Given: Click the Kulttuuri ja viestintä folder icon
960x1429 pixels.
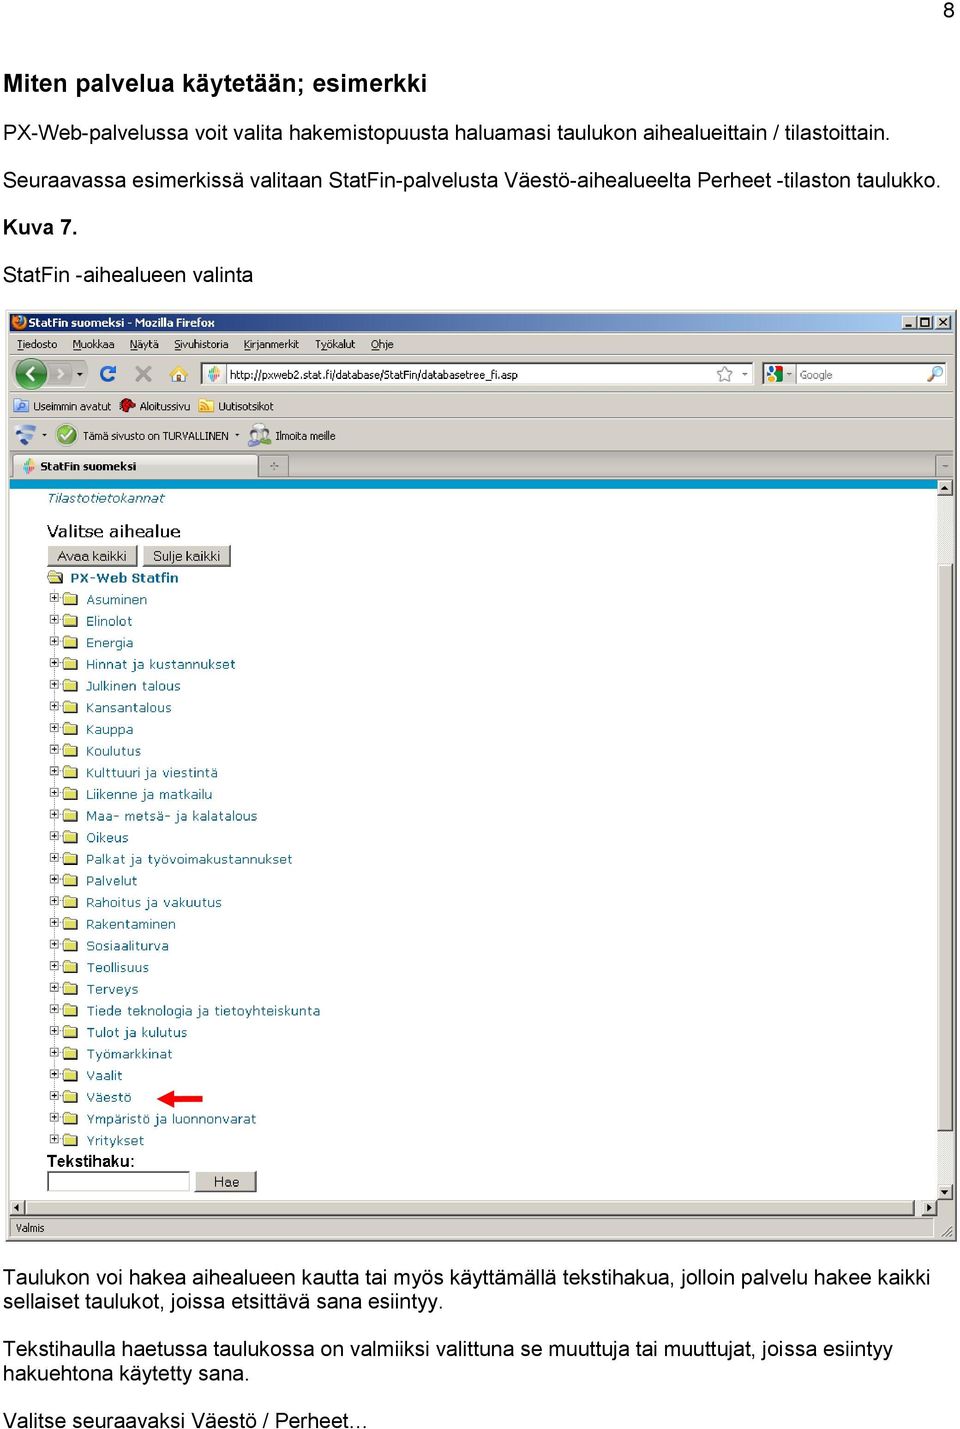Looking at the screenshot, I should tap(71, 772).
